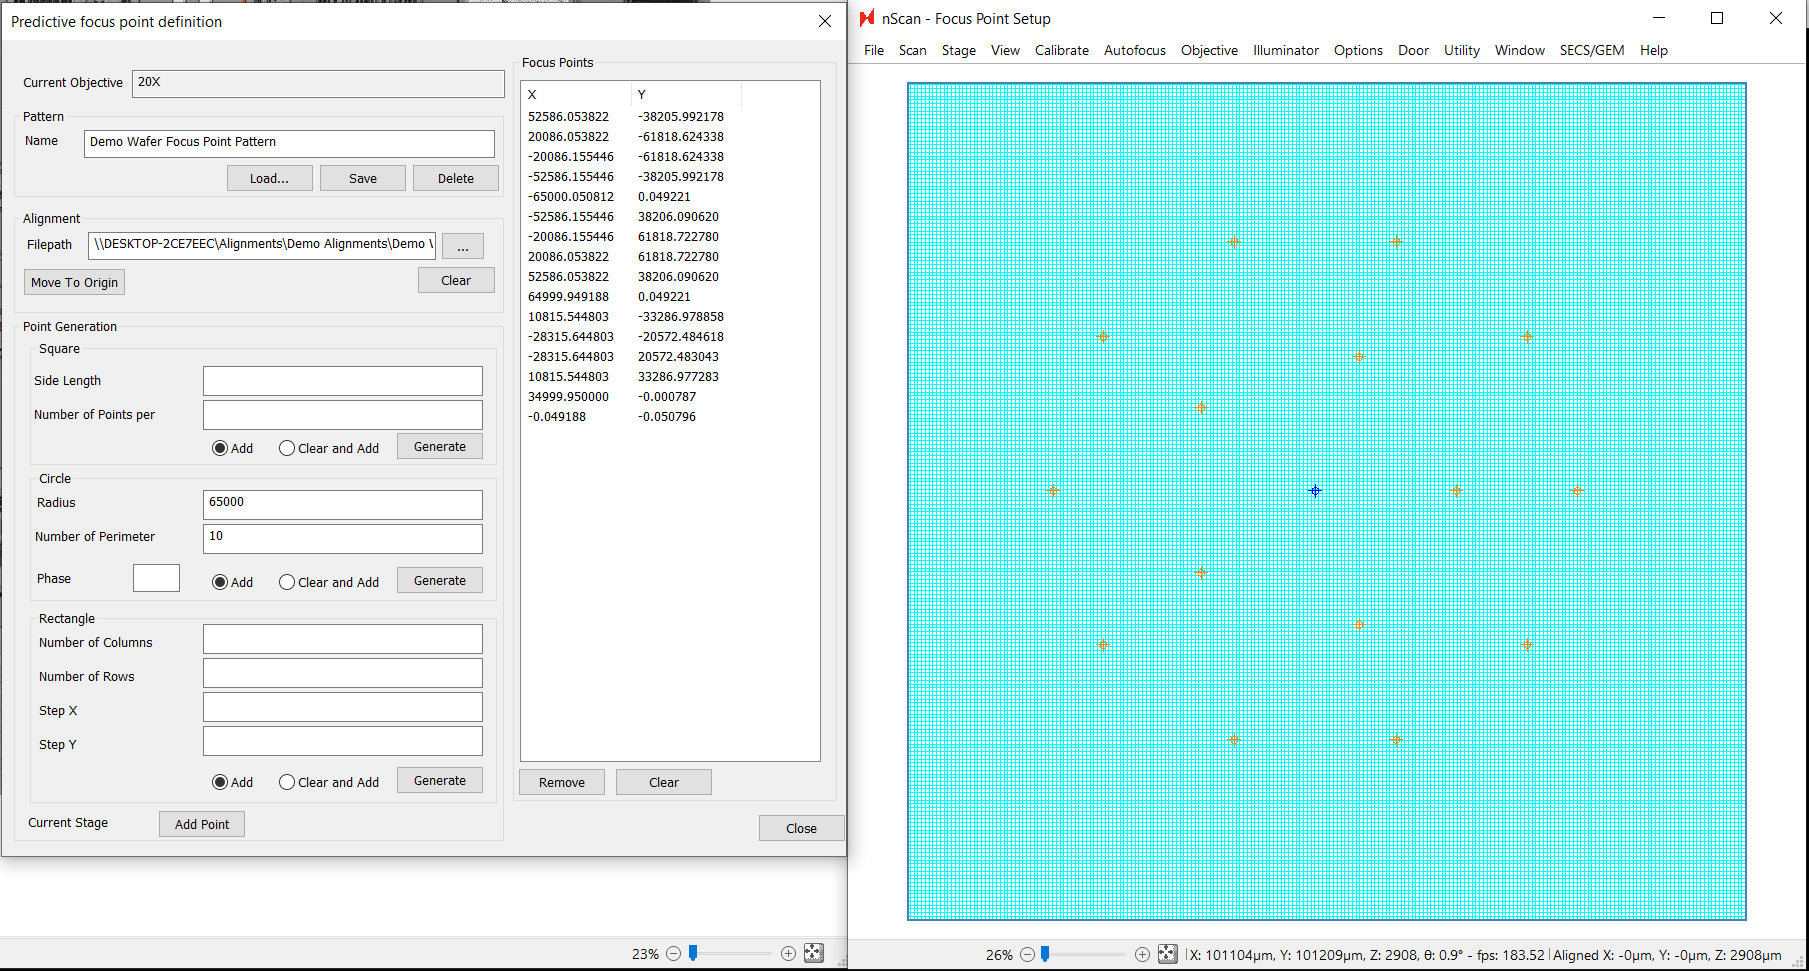Screen dimensions: 1809x971
Task: Click zoom in icon beside 23% slider
Action: pyautogui.click(x=788, y=954)
